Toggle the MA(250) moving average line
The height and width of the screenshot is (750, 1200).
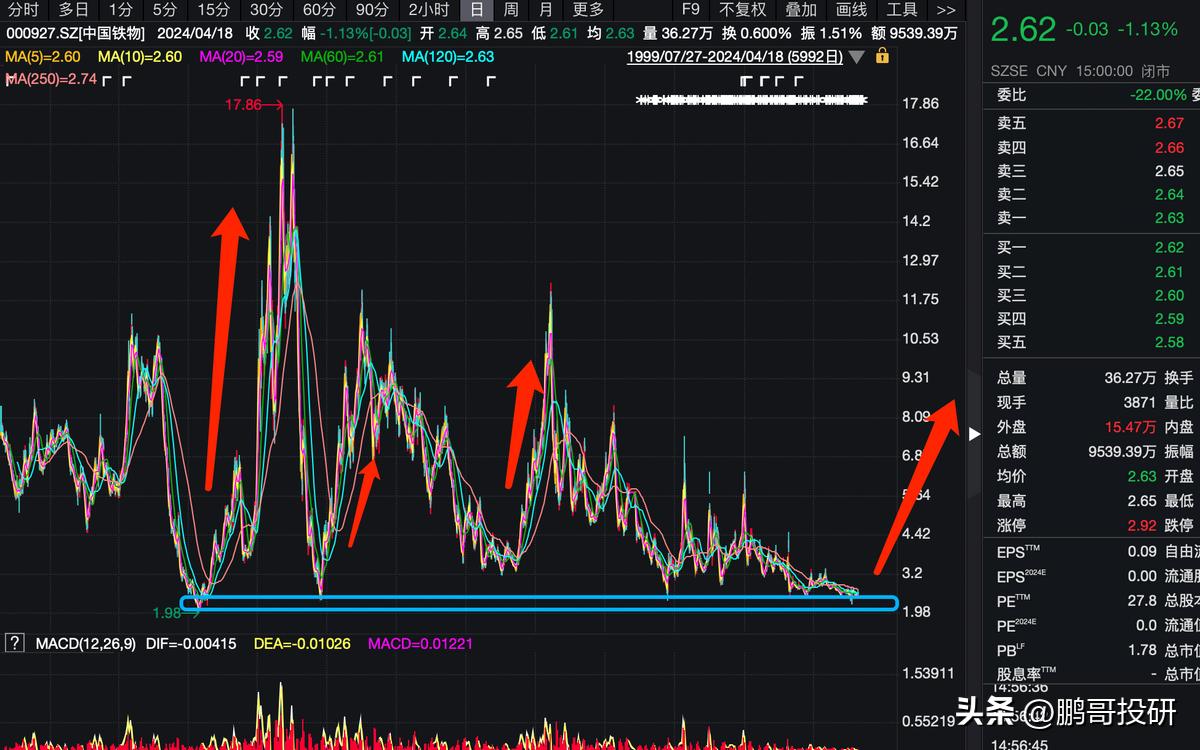click(50, 79)
